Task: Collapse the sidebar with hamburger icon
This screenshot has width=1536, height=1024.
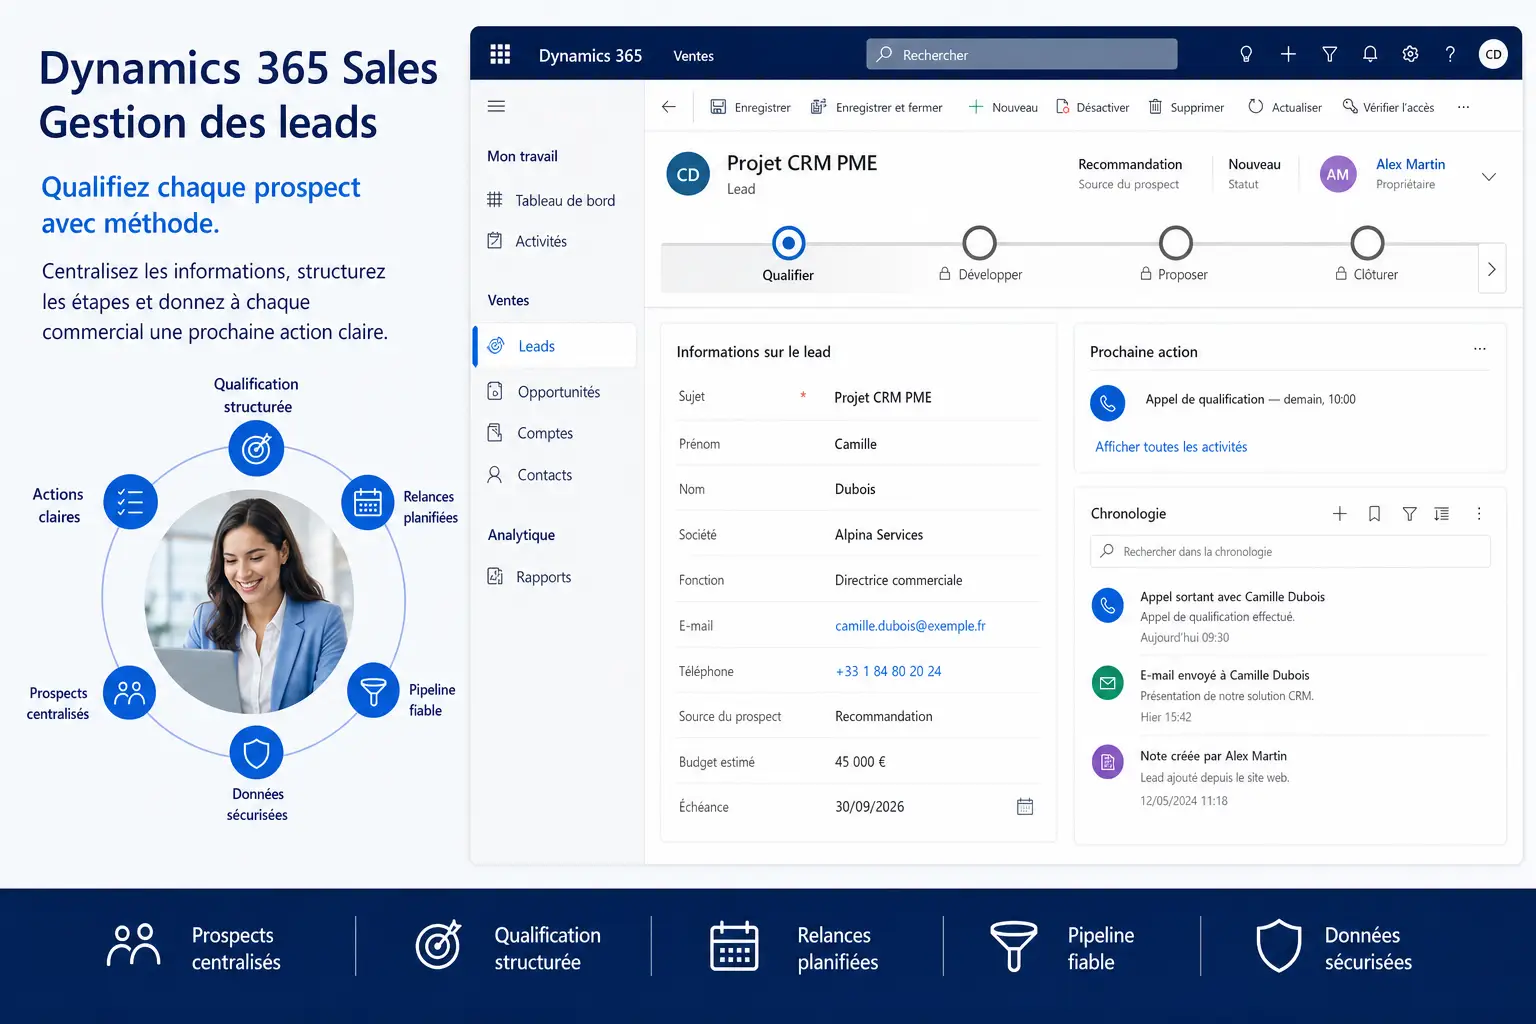Action: [x=496, y=106]
